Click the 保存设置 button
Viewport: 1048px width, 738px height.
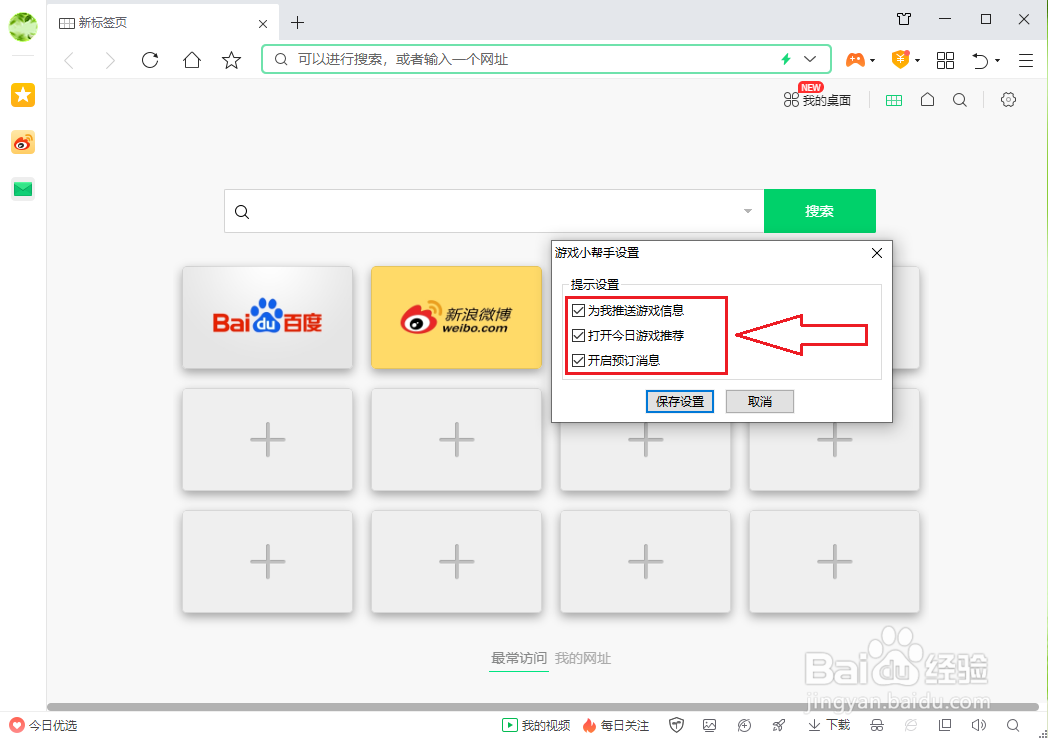[x=680, y=401]
